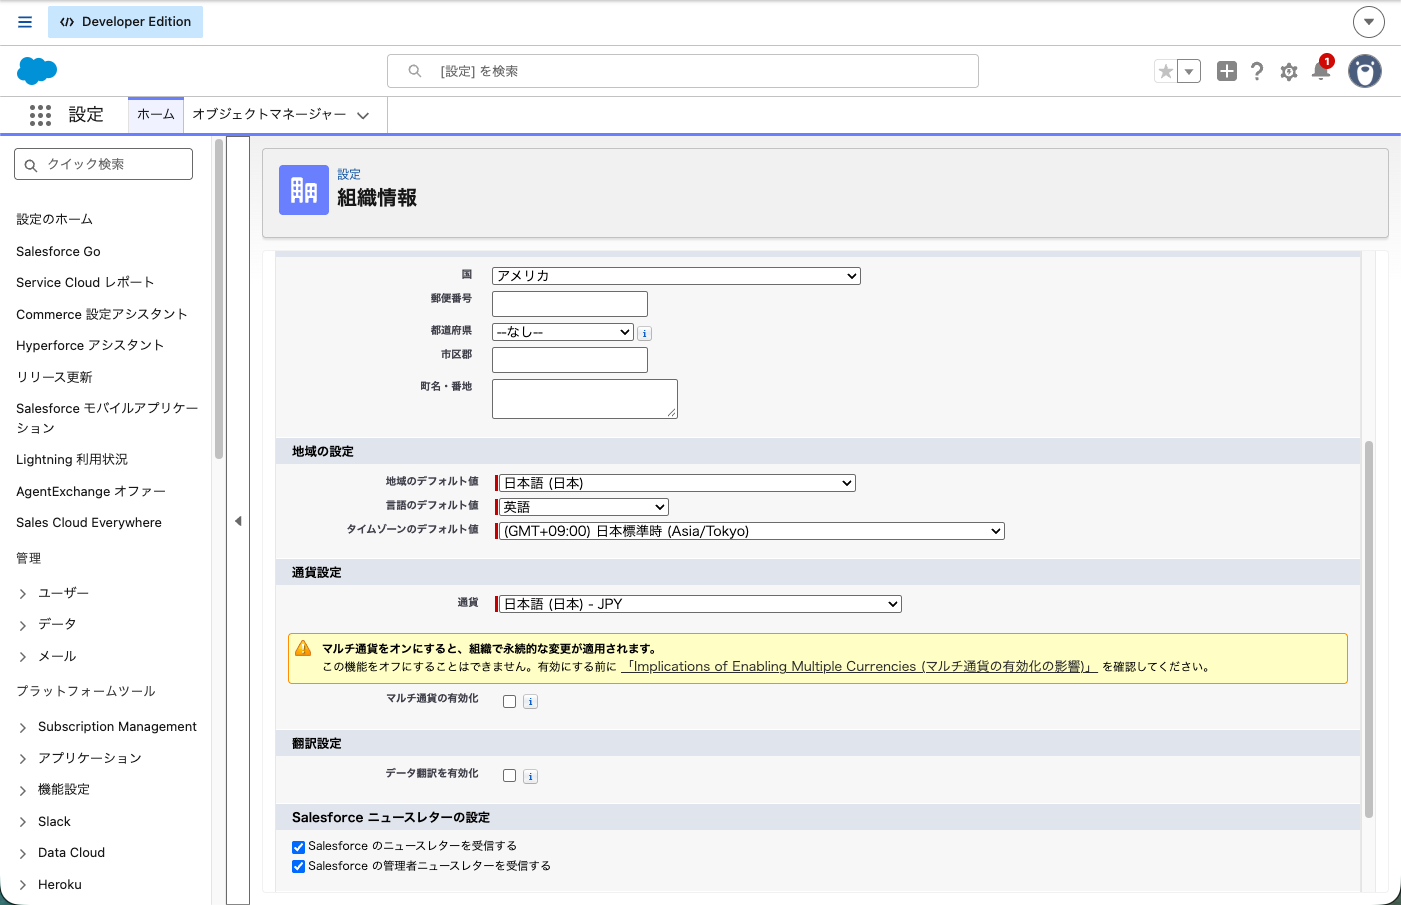Open Salesforce Go in the sidebar
This screenshot has width=1401, height=905.
(58, 251)
